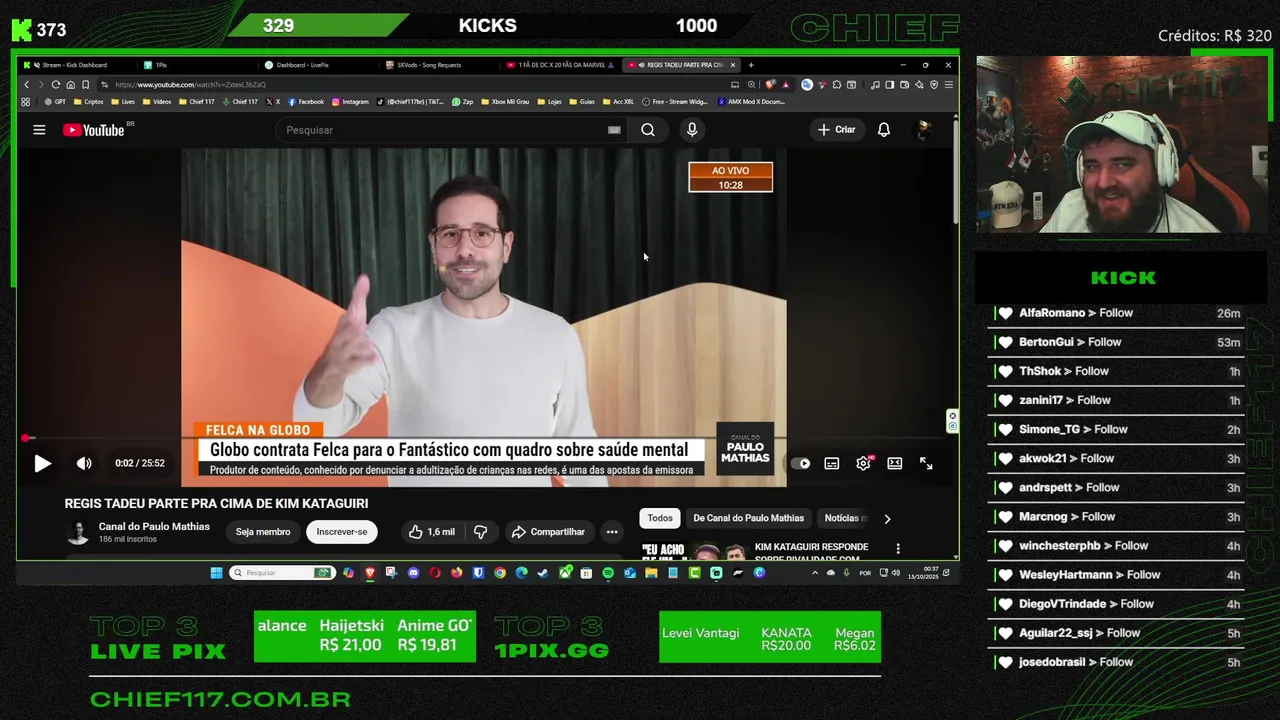1280x720 pixels.
Task: Open Spotify from the taskbar
Action: tap(608, 573)
